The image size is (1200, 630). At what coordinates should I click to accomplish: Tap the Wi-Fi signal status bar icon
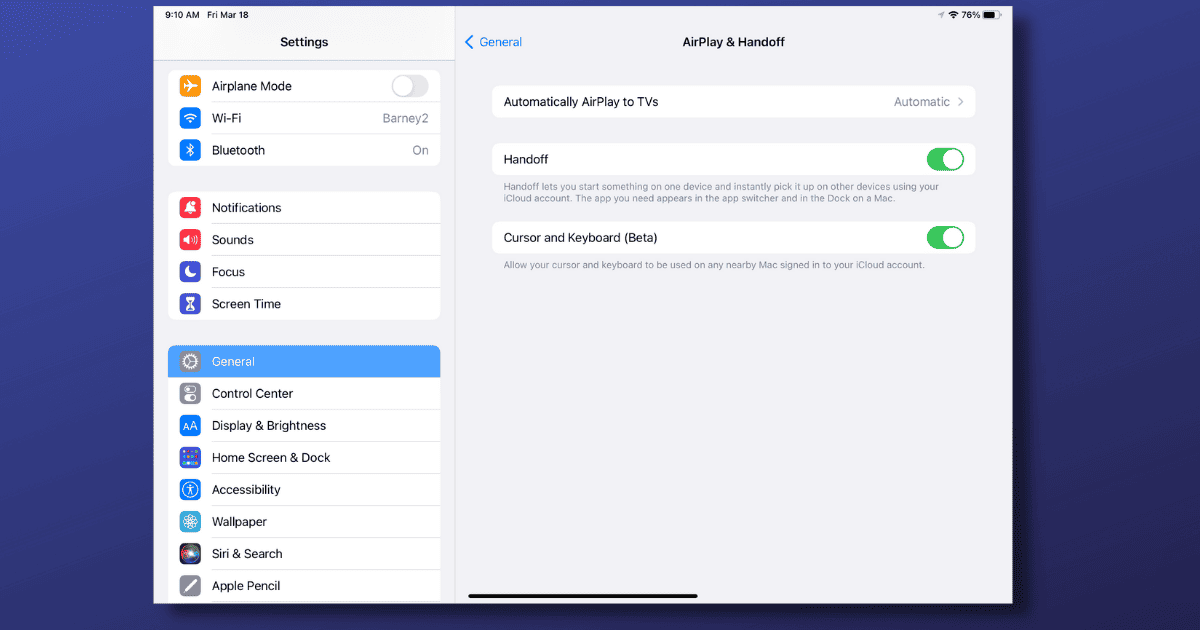953,15
